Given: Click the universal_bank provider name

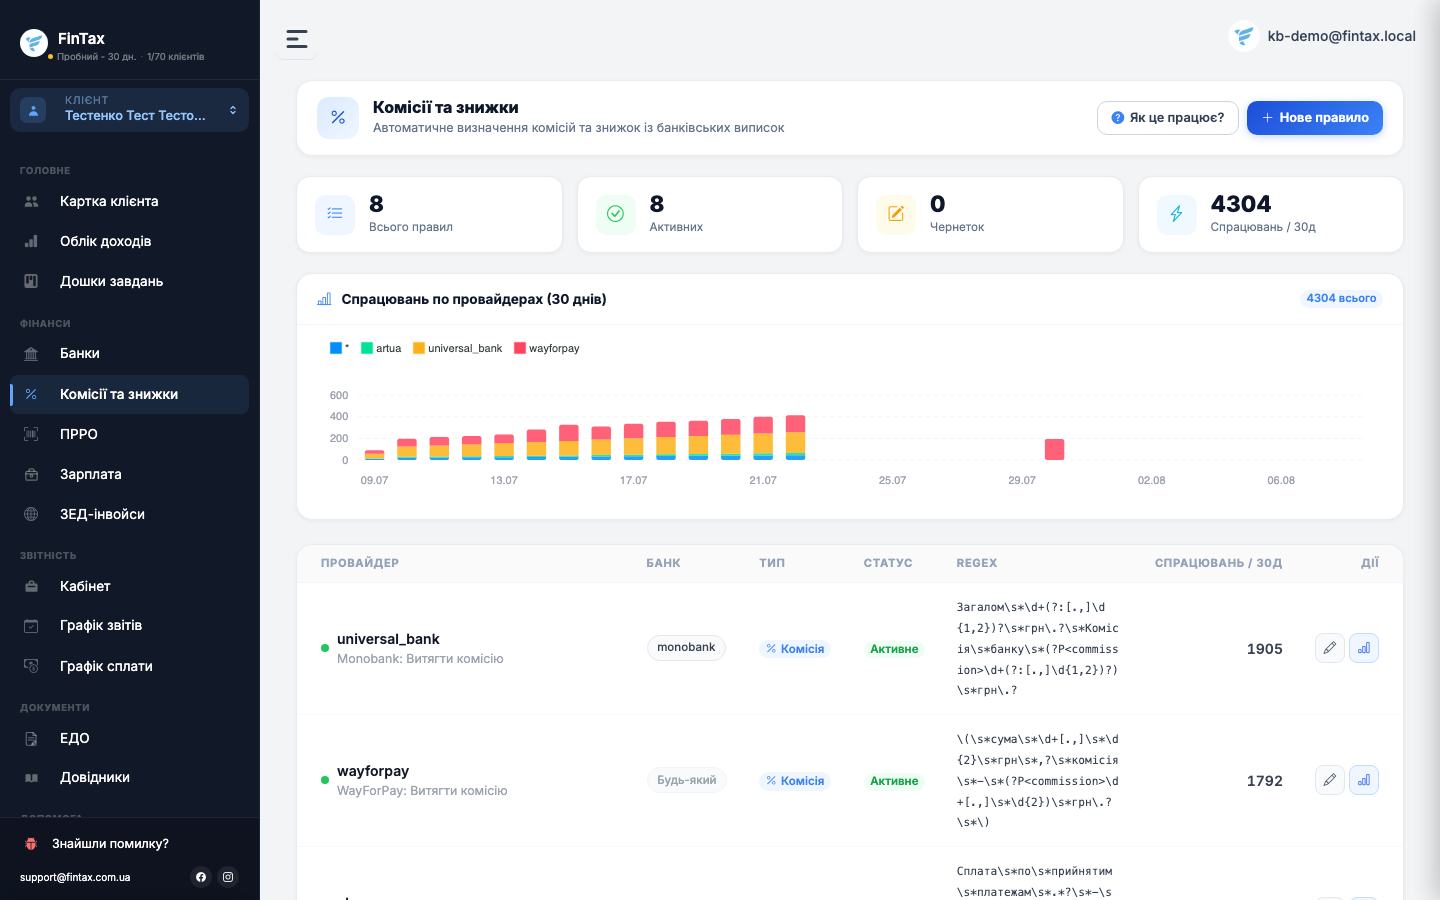Looking at the screenshot, I should [388, 639].
